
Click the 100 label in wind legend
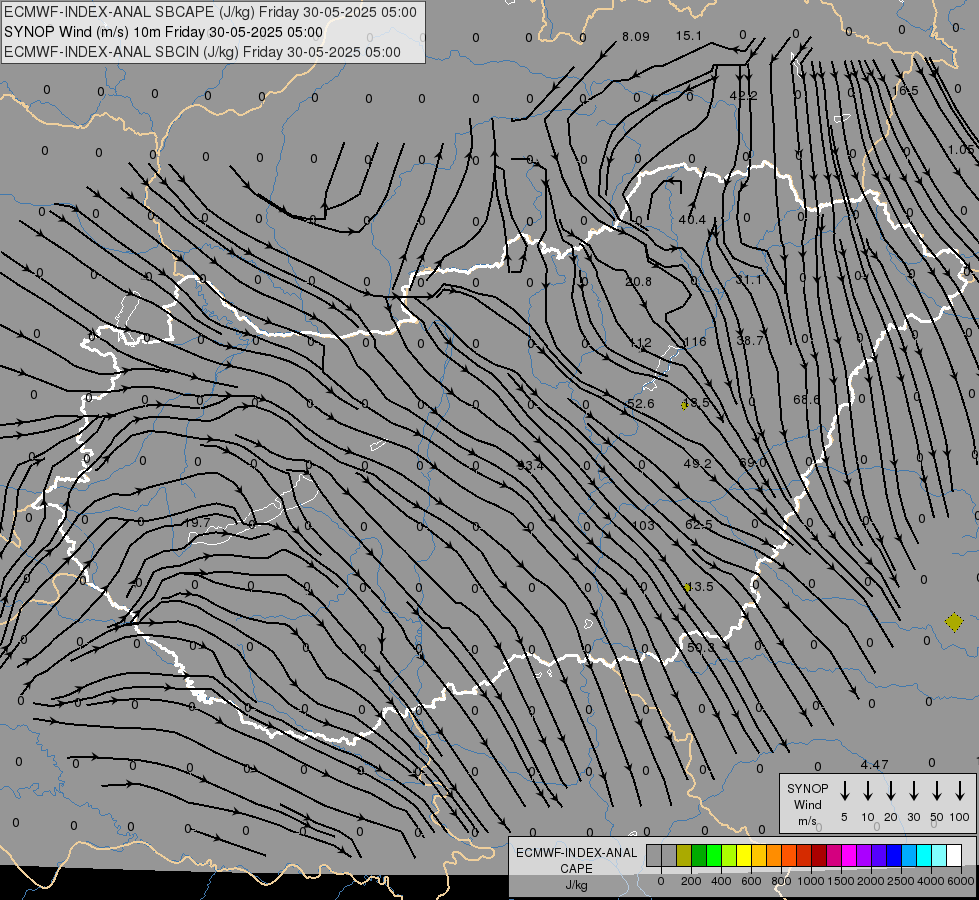click(960, 817)
